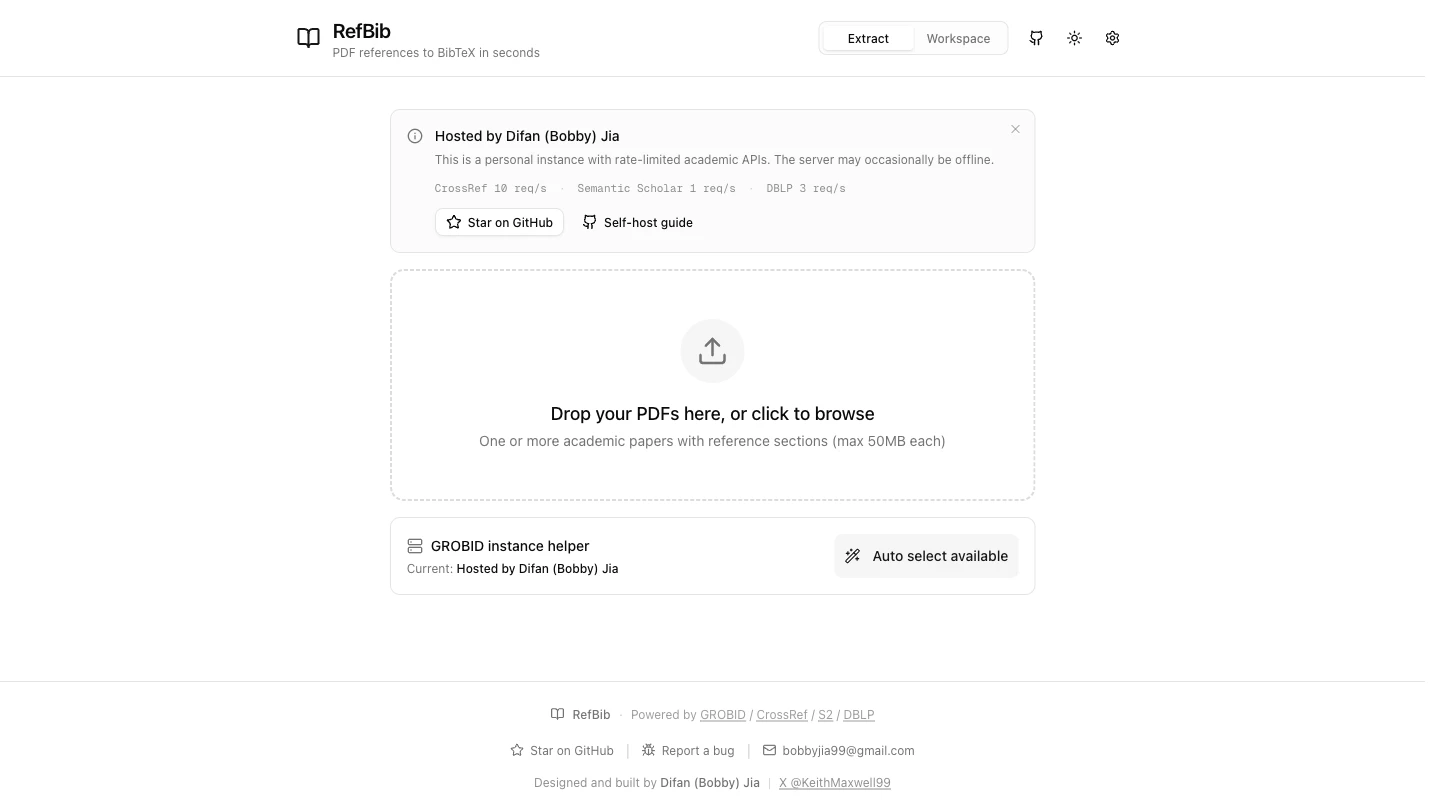Open the X @KeithMaxwell99 profile link
Image resolution: width=1440 pixels, height=810 pixels.
click(x=834, y=783)
